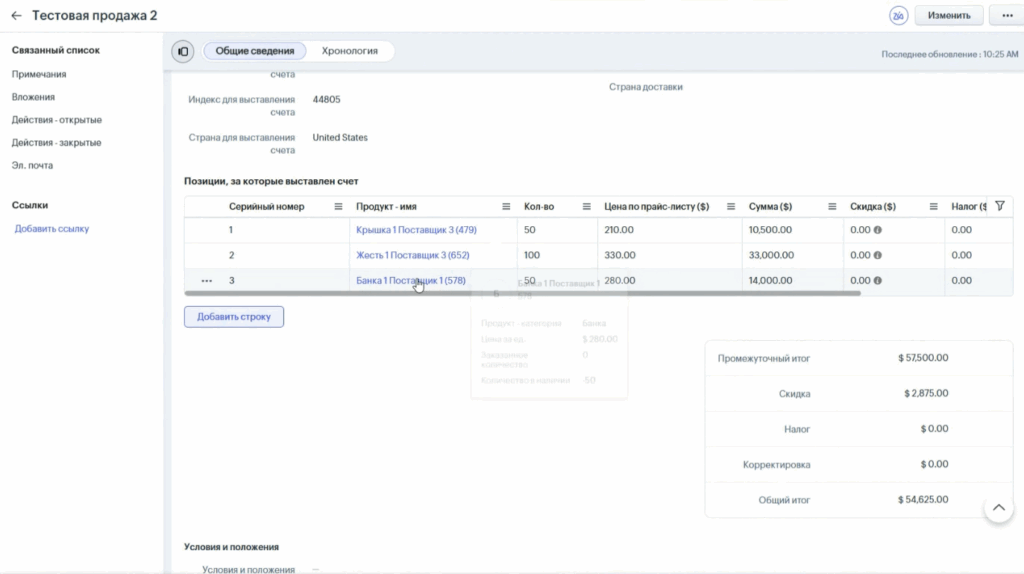Open the three-dot row menu for row 3

click(206, 281)
